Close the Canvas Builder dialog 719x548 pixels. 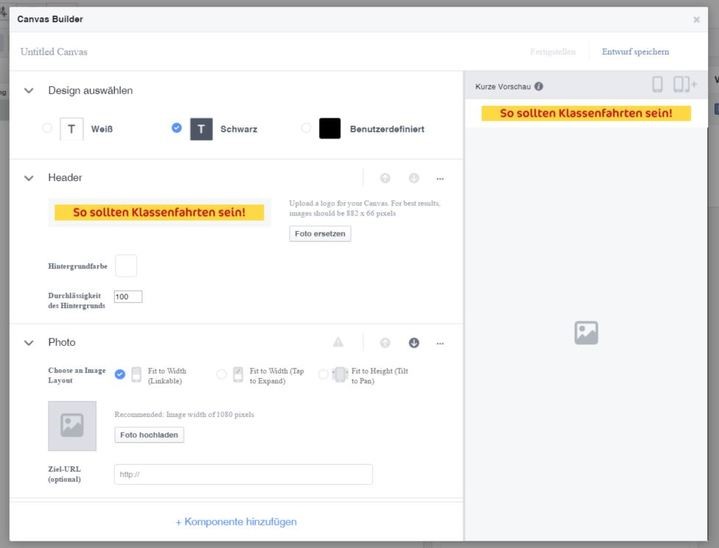[x=696, y=20]
